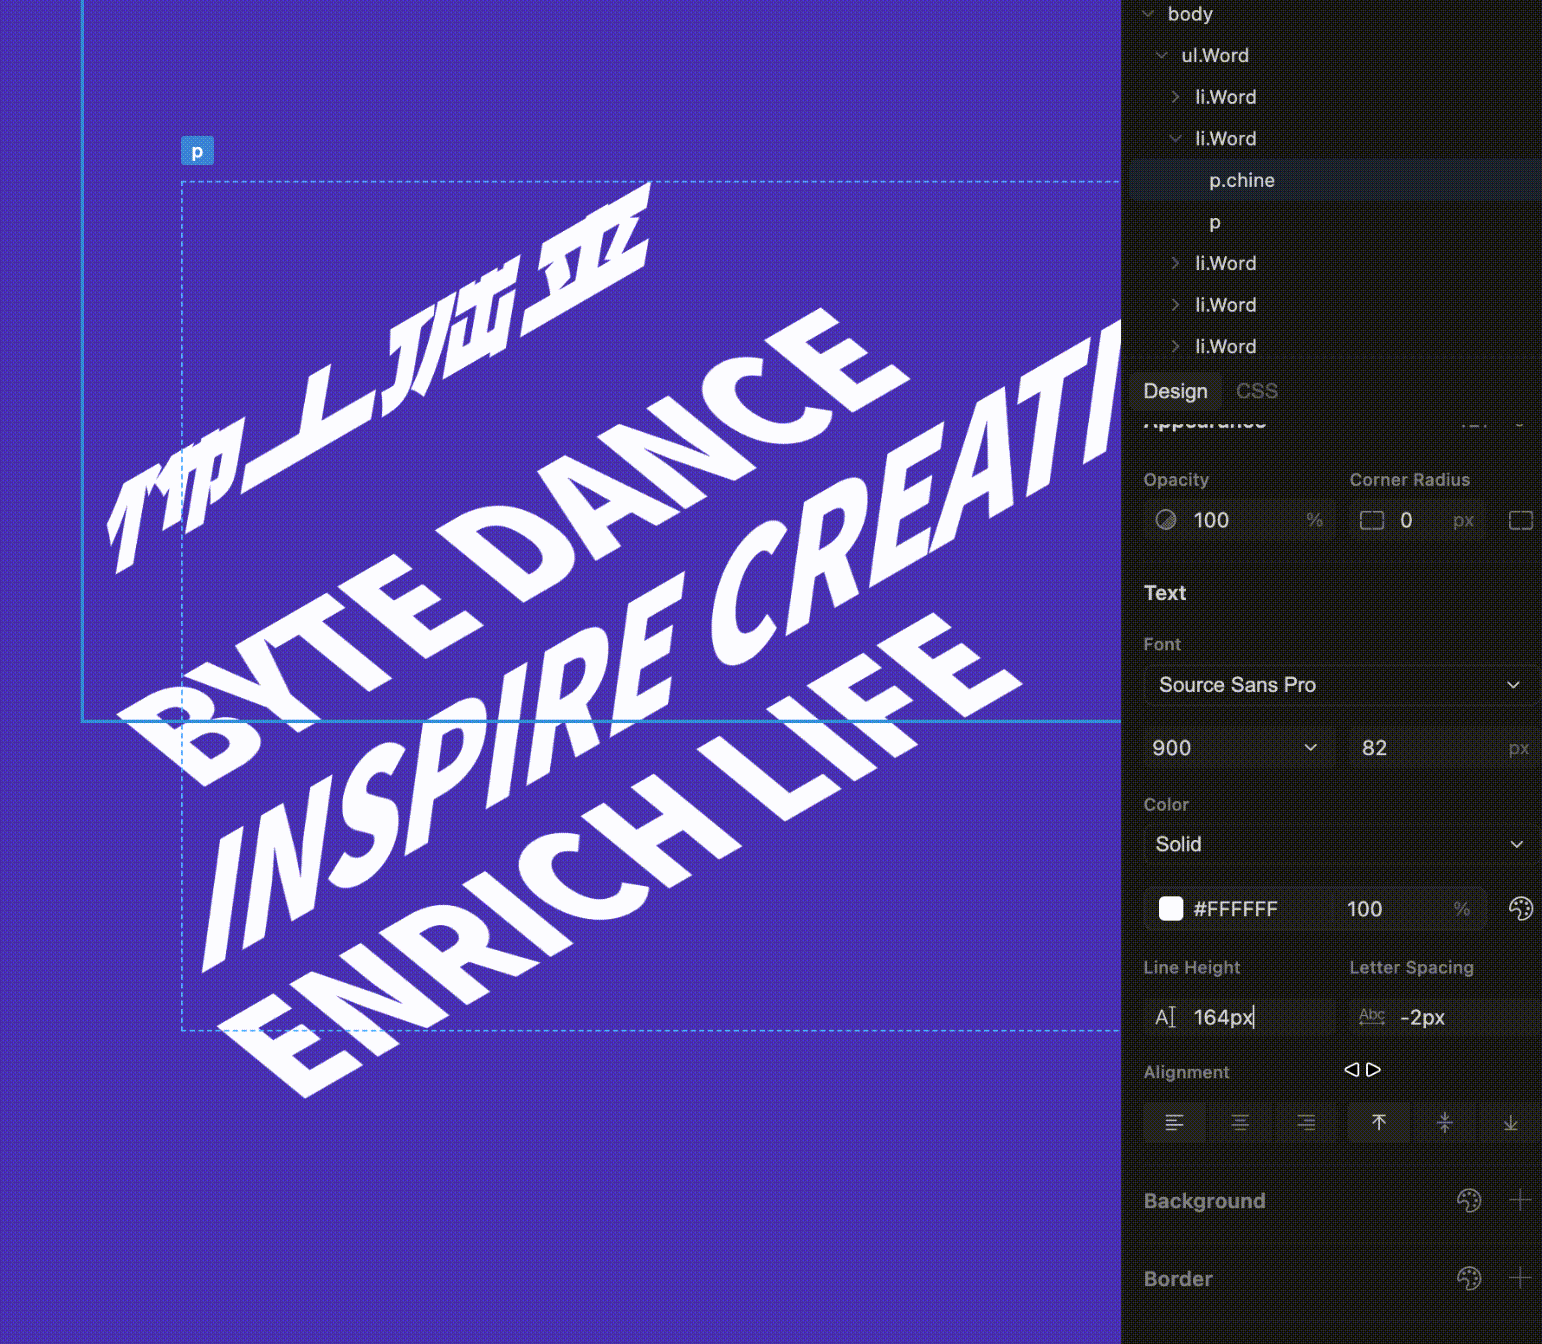Switch to the CSS tab
The width and height of the screenshot is (1542, 1344).
point(1257,391)
